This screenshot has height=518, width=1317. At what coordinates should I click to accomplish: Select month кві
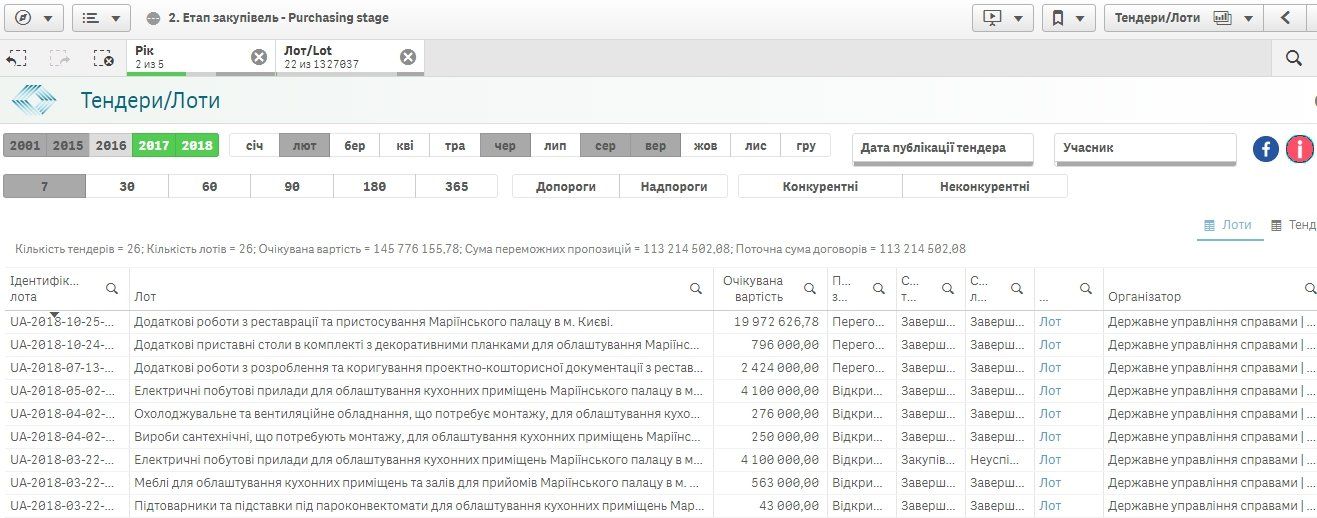[x=405, y=145]
